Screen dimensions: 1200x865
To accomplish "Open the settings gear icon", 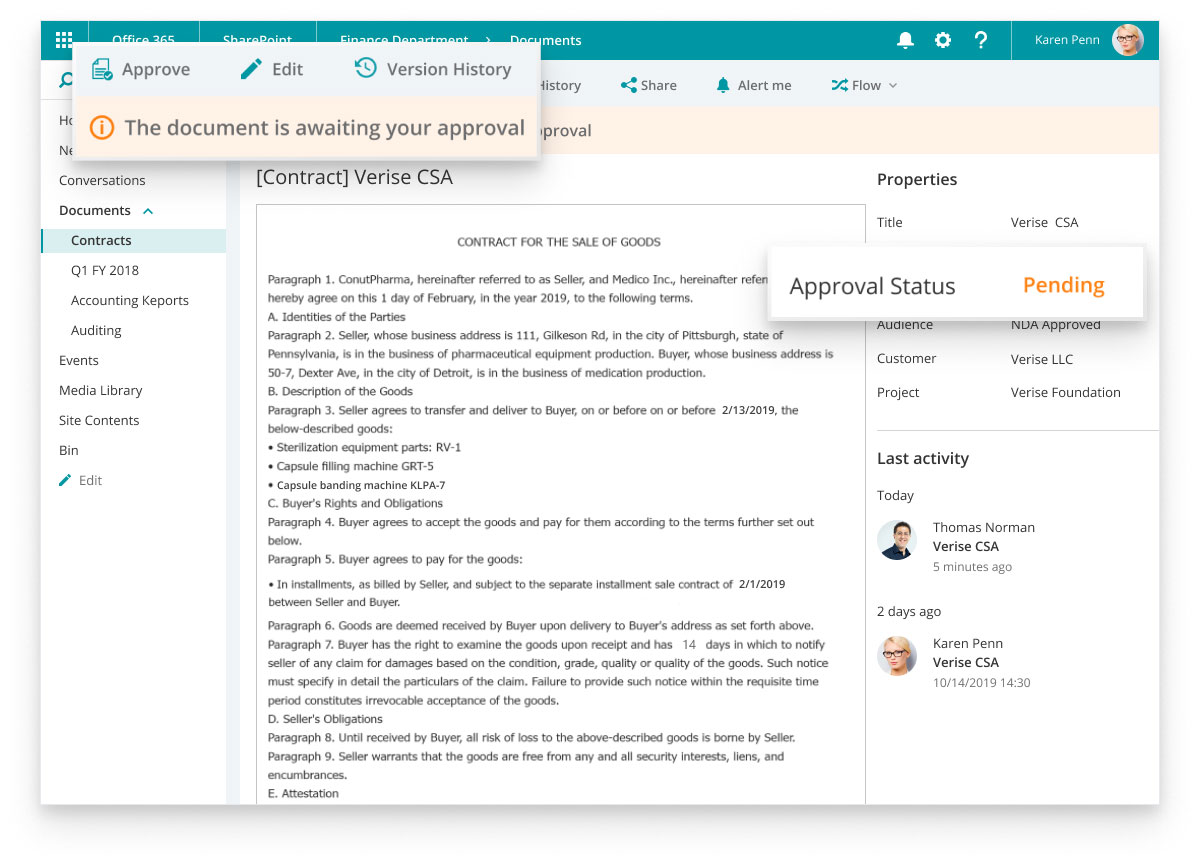I will tap(943, 40).
